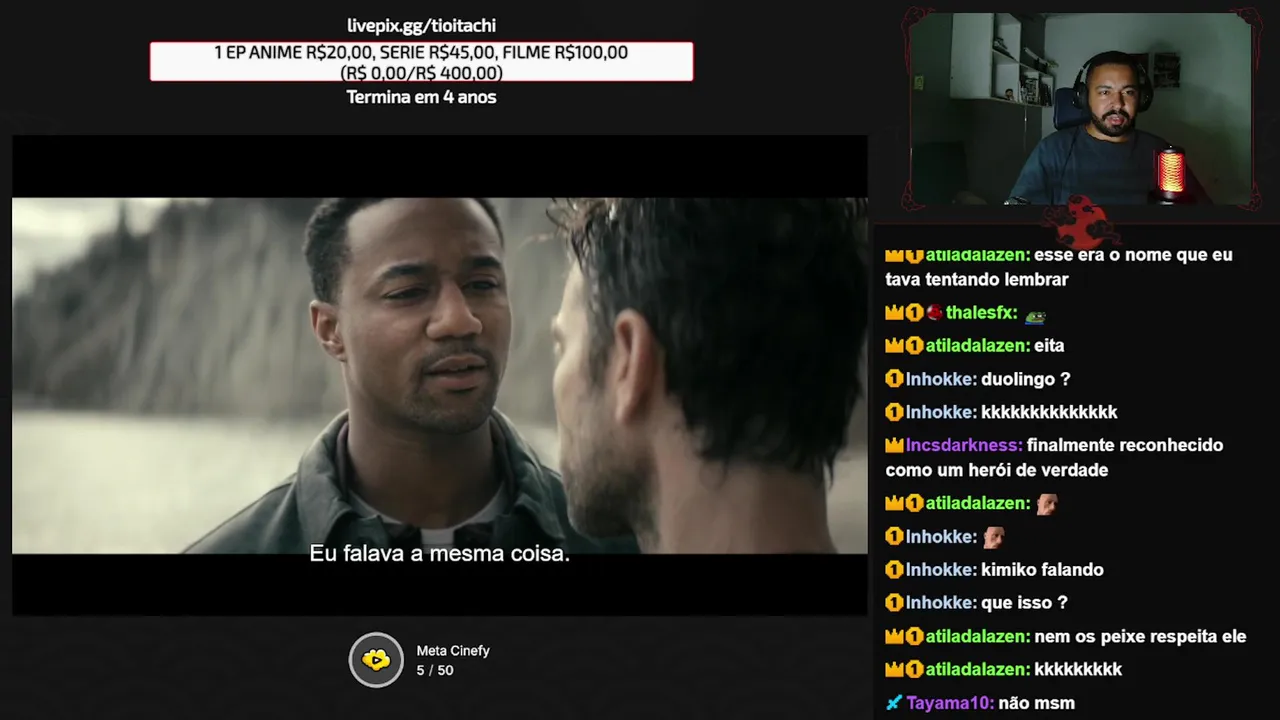The height and width of the screenshot is (720, 1280).
Task: Click atiladalazen username on 'eita' message
Action: coord(977,346)
